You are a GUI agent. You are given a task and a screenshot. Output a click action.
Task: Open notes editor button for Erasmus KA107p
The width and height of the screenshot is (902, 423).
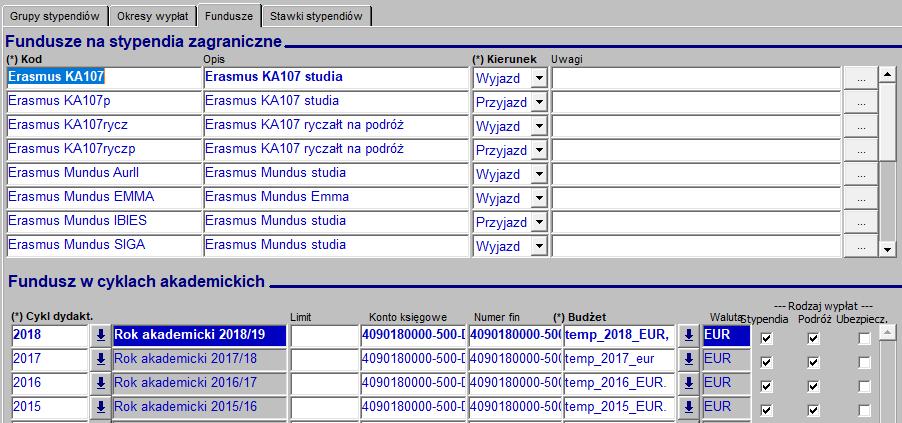click(x=861, y=102)
